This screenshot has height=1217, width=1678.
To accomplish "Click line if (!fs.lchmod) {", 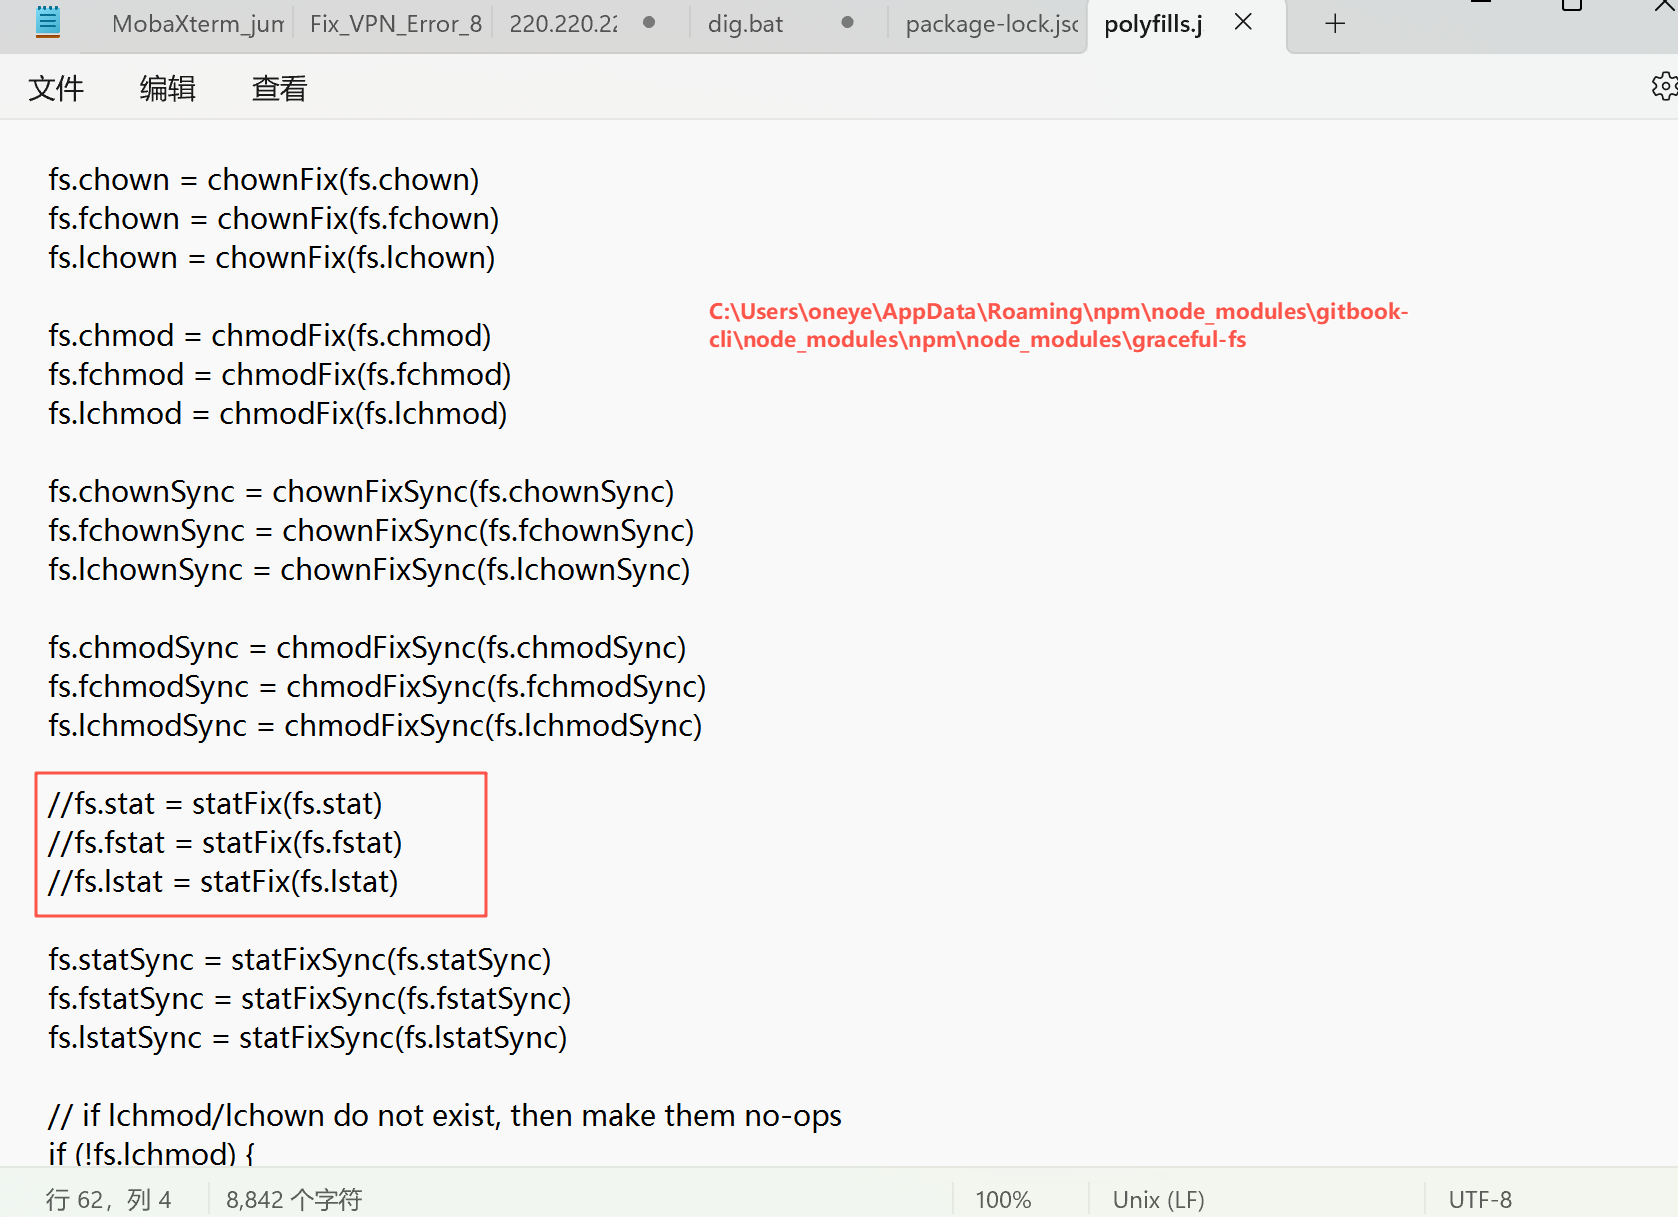I will coord(151,1153).
